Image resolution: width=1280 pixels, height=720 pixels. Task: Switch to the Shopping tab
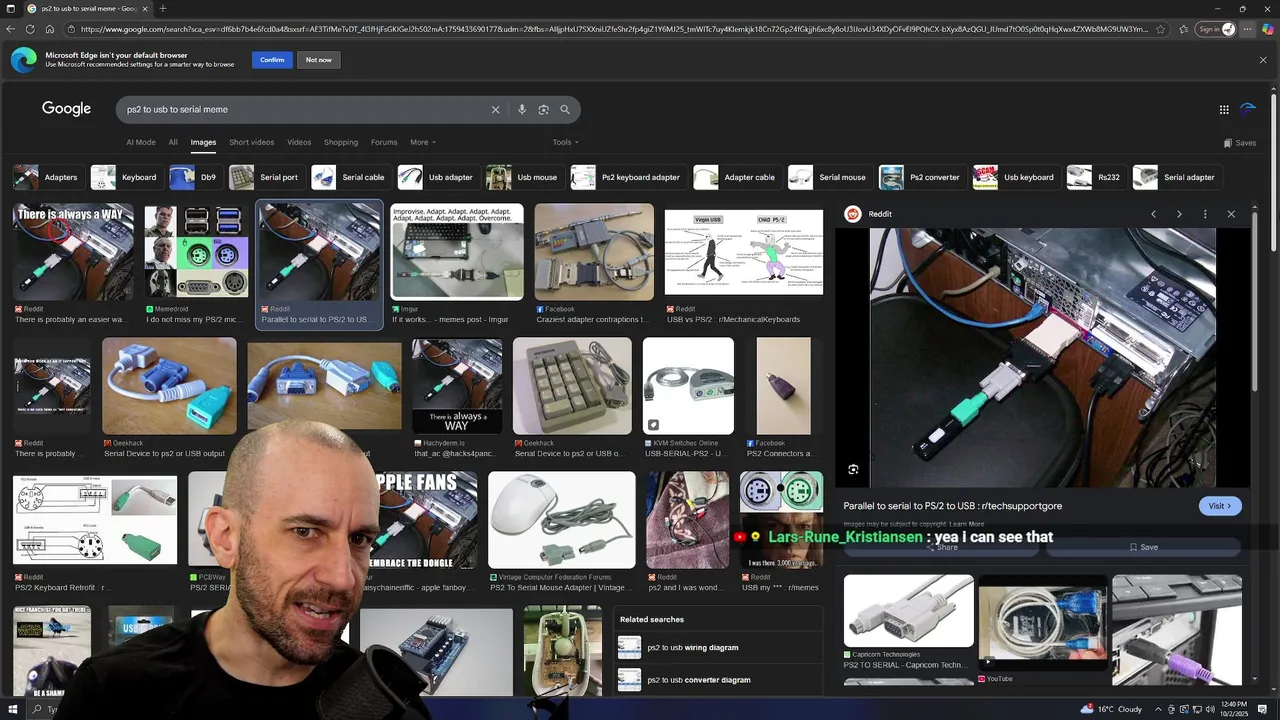point(341,142)
